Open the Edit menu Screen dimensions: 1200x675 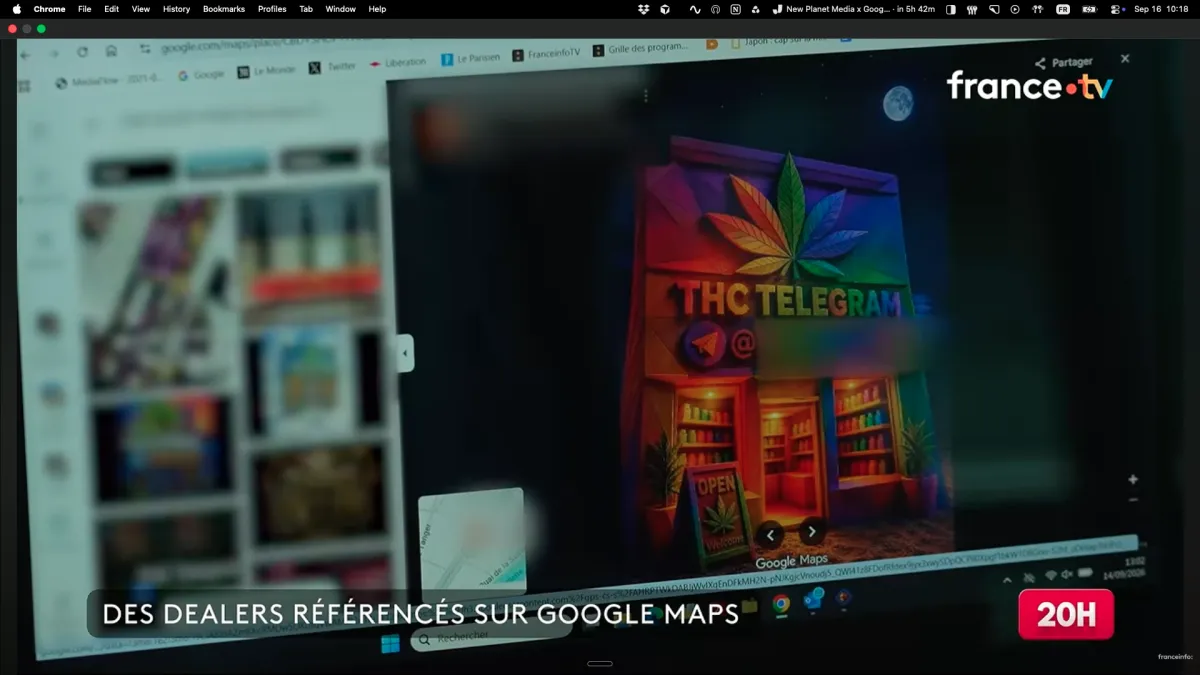pyautogui.click(x=111, y=9)
